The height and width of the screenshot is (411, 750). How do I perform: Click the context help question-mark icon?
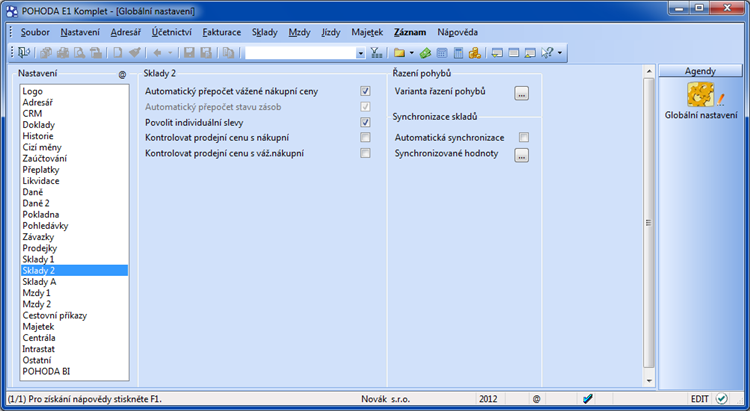(x=547, y=53)
